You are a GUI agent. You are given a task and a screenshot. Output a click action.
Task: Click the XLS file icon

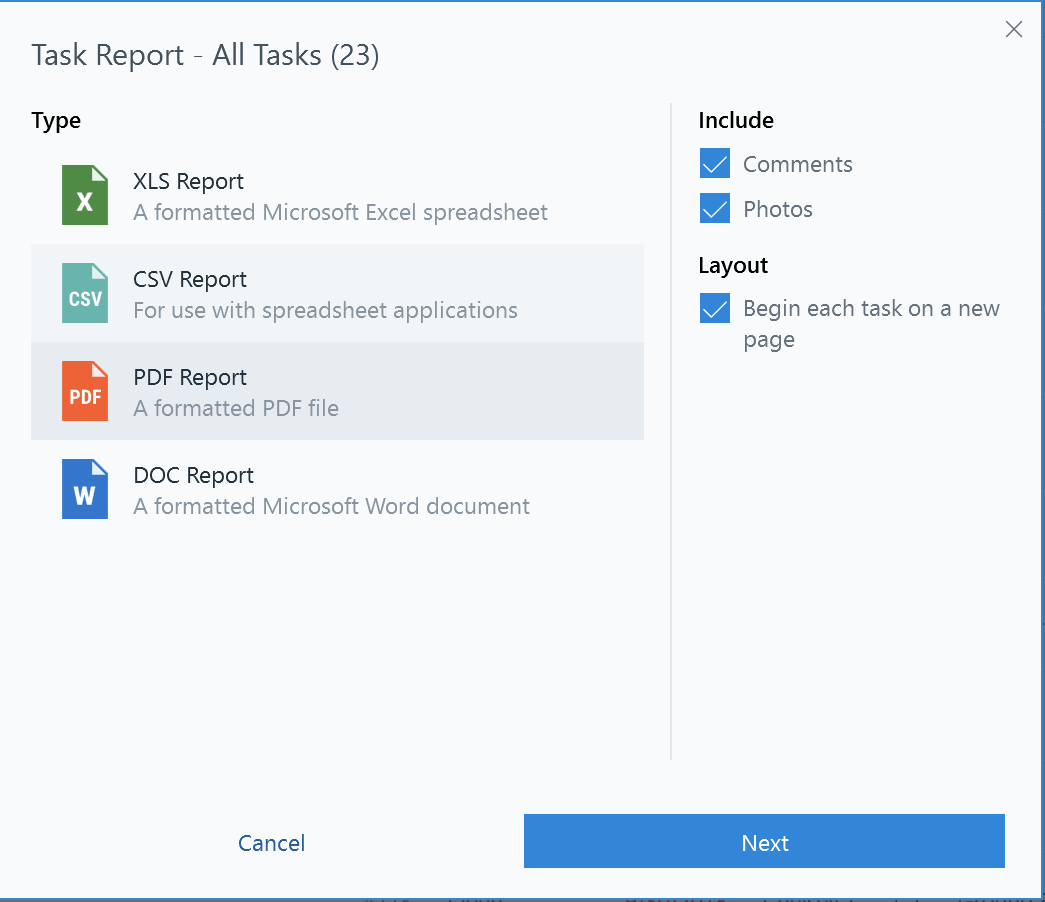point(85,195)
